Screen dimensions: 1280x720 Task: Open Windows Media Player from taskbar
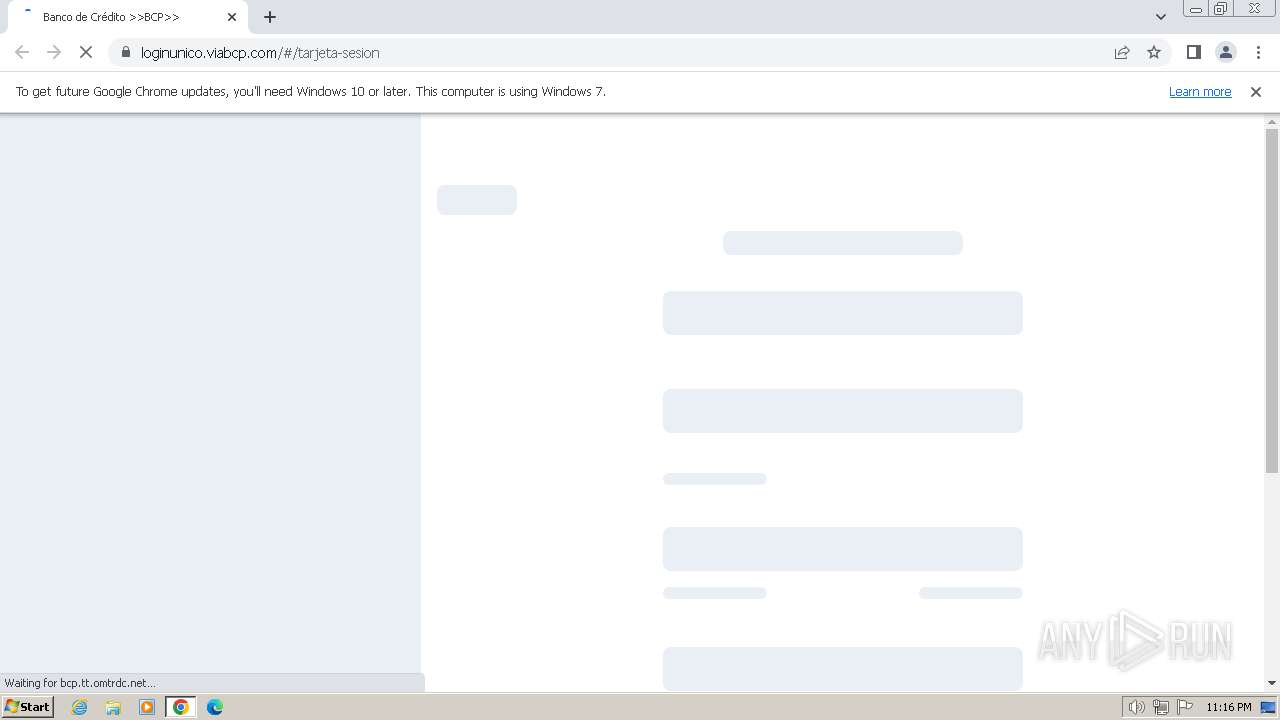click(x=147, y=707)
